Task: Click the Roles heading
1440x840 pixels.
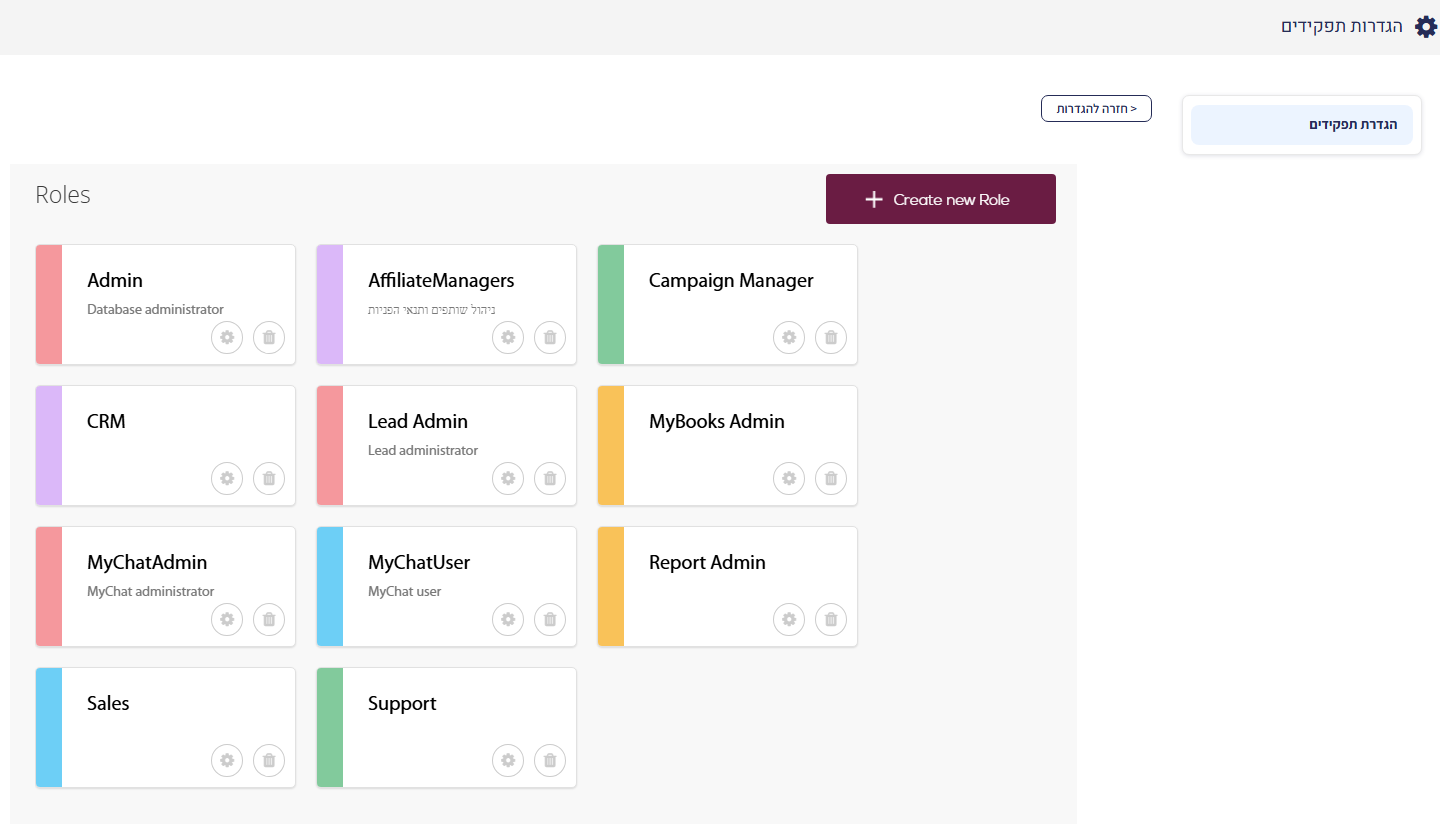Action: (x=63, y=195)
